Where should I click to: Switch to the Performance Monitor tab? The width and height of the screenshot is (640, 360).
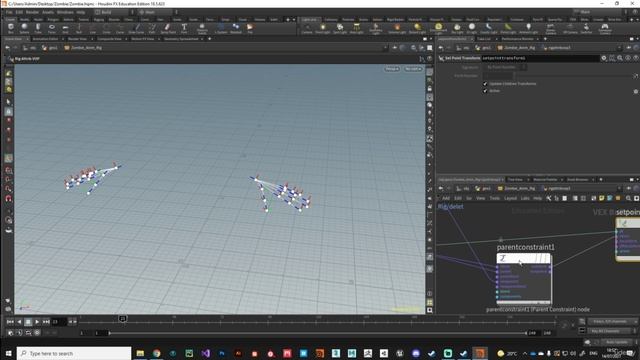pos(518,39)
